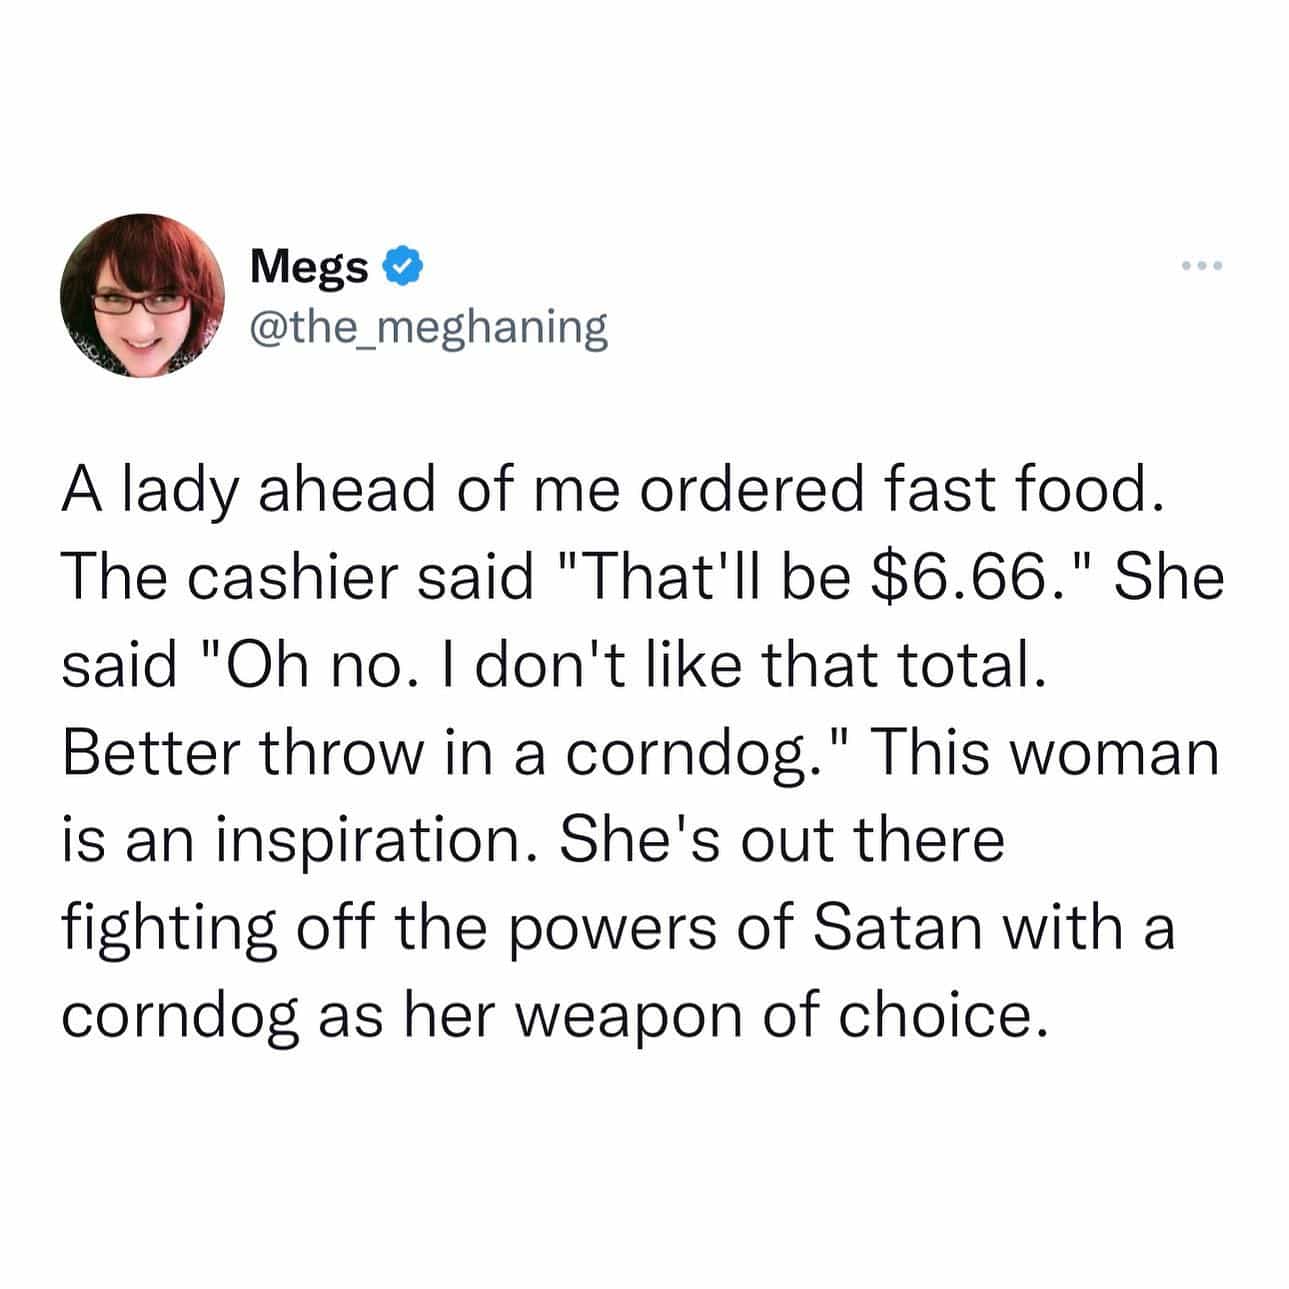The image size is (1289, 1289).
Task: Open Megs' round profile picture
Action: 143,295
